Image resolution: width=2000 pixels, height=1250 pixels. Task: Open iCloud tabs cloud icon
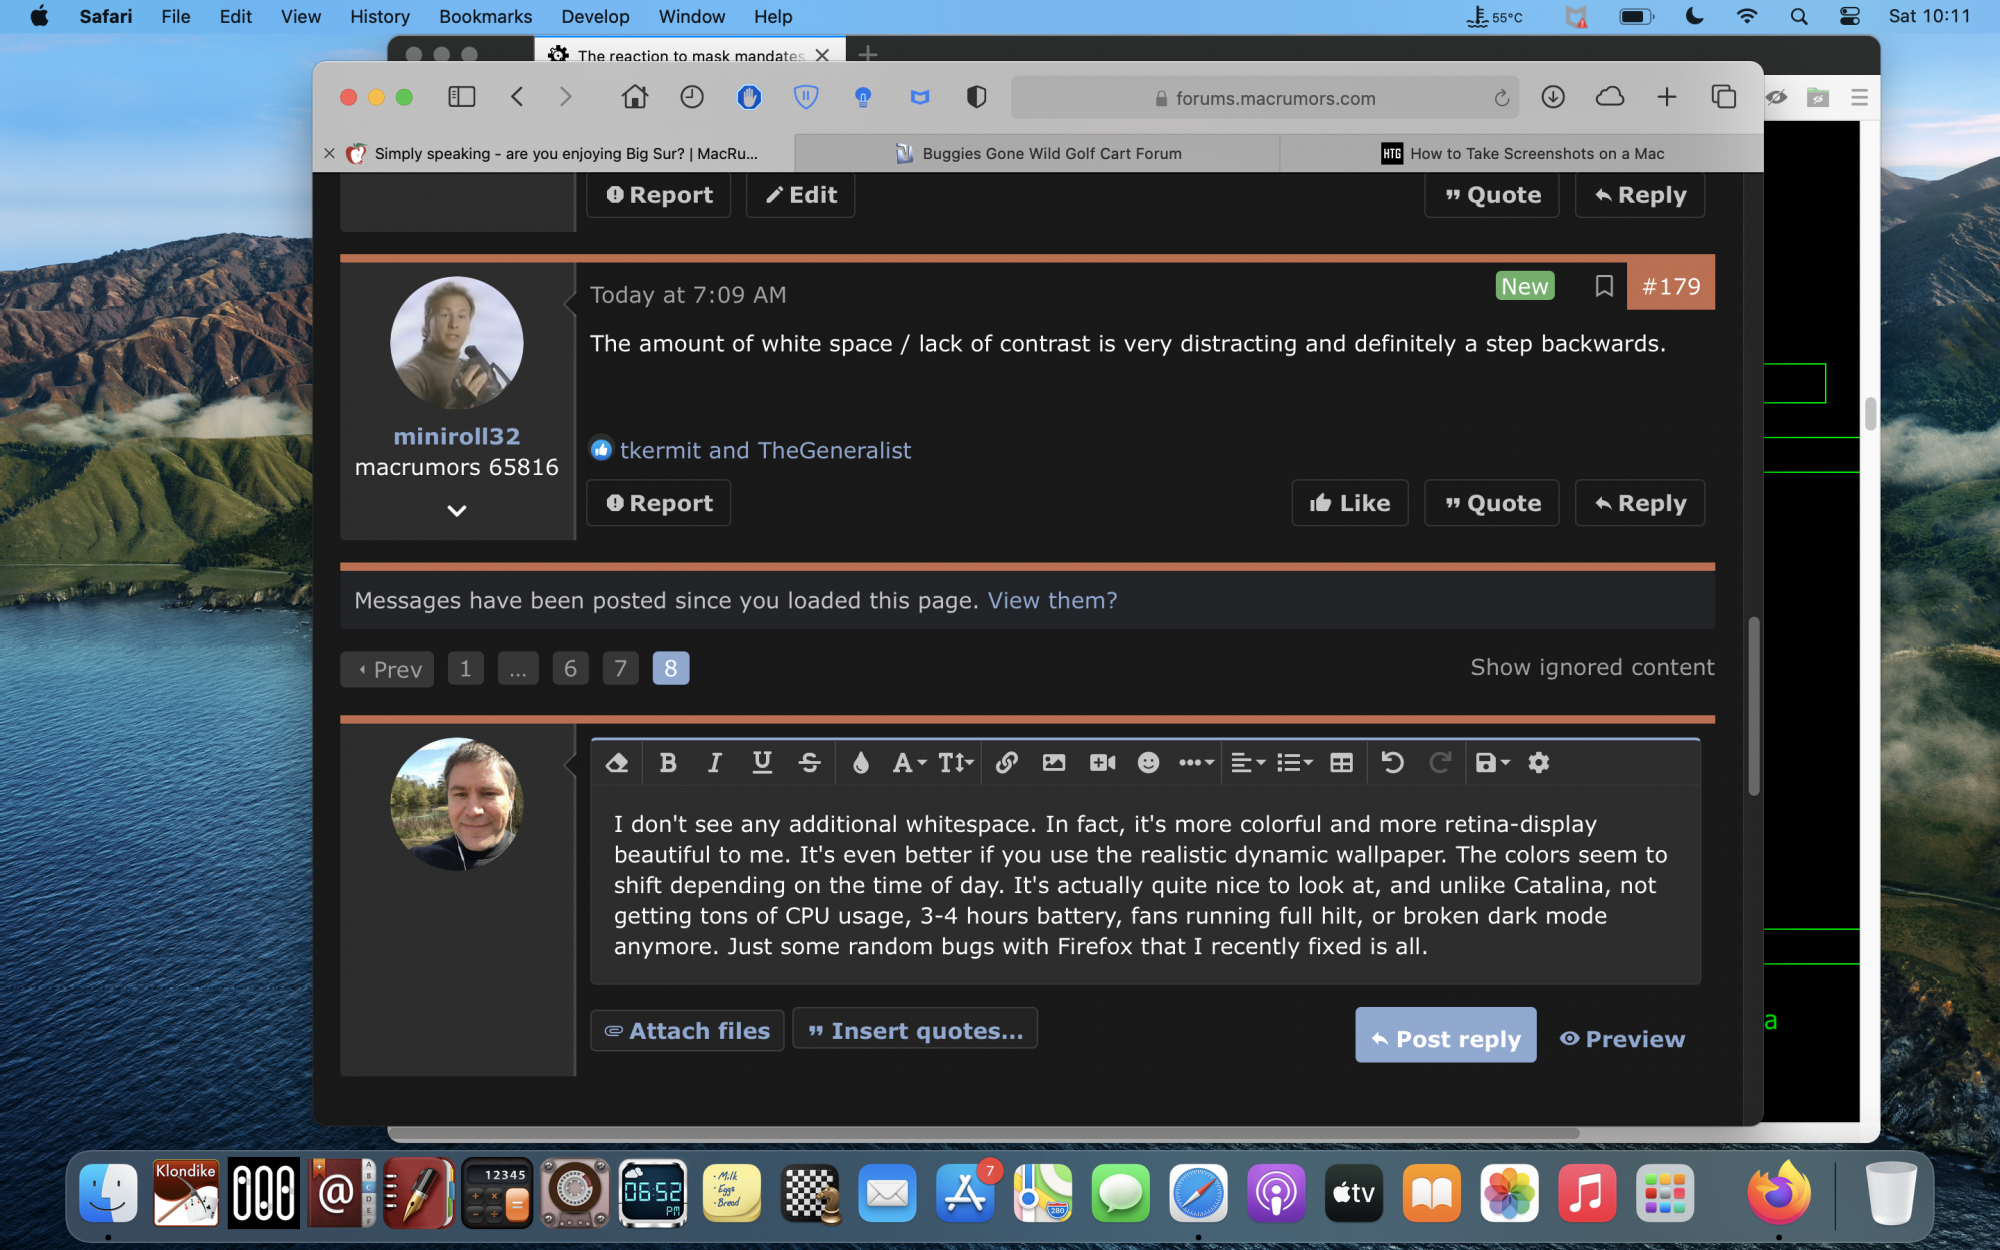pyautogui.click(x=1610, y=97)
